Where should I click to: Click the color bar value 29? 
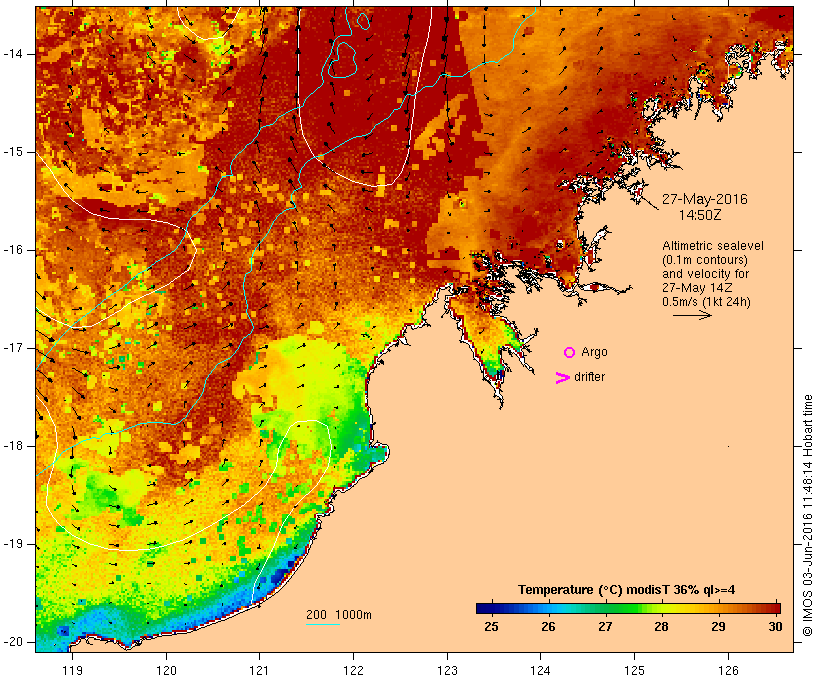[x=718, y=627]
